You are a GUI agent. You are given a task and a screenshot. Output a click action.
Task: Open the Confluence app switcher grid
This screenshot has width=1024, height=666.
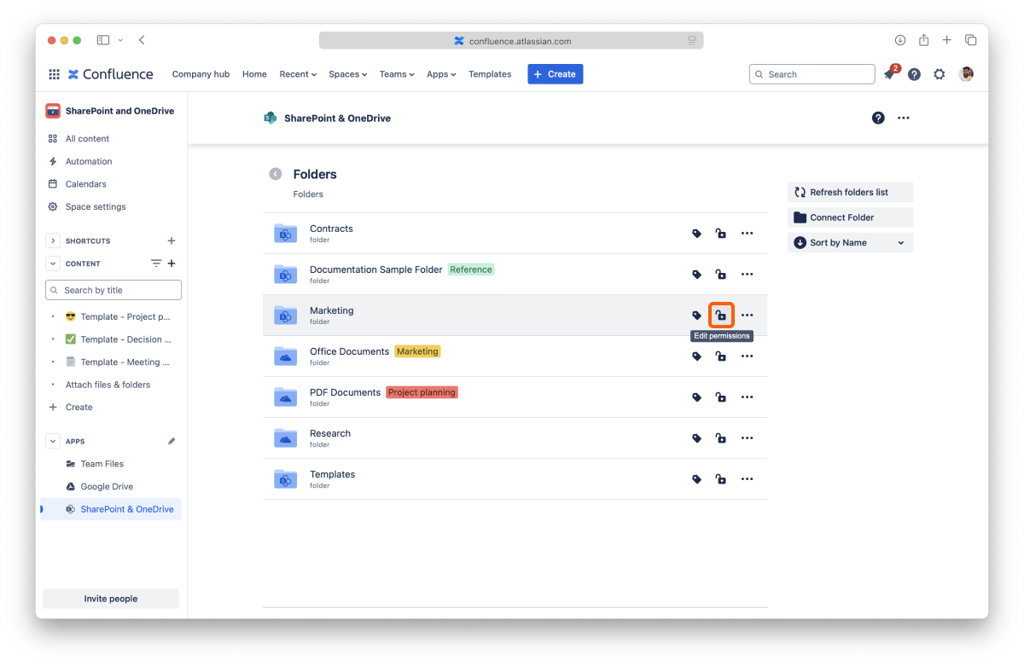click(54, 74)
